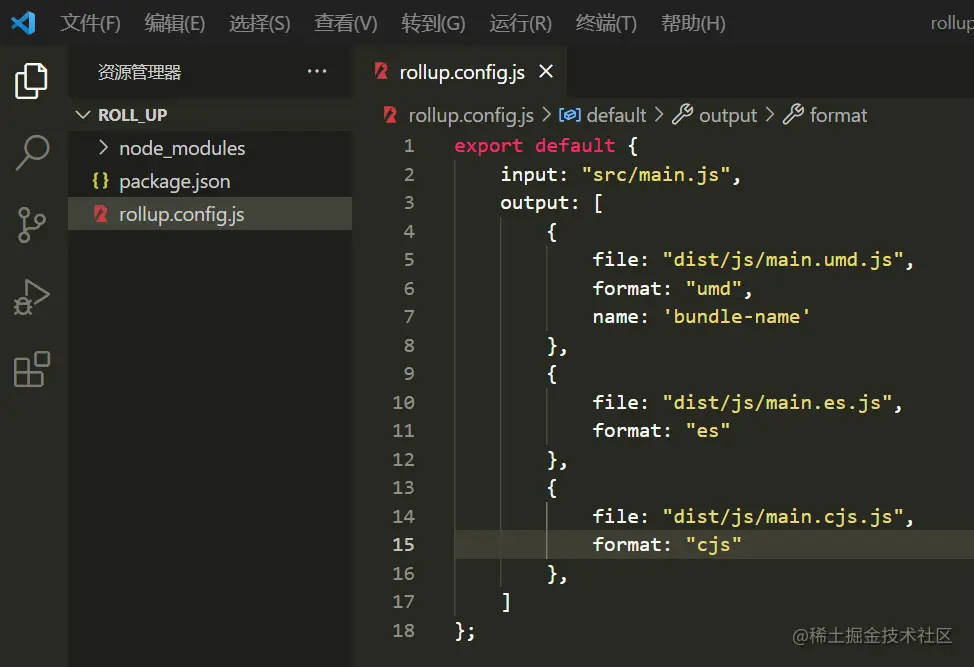Click the default symbol icon in breadcrumb
This screenshot has height=667, width=974.
pos(570,115)
